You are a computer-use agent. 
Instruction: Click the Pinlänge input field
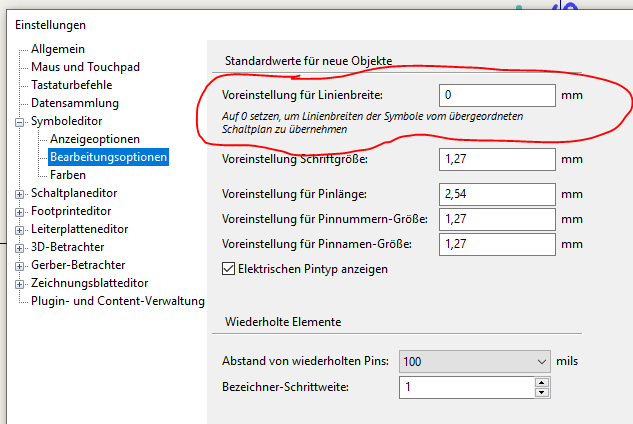(497, 194)
